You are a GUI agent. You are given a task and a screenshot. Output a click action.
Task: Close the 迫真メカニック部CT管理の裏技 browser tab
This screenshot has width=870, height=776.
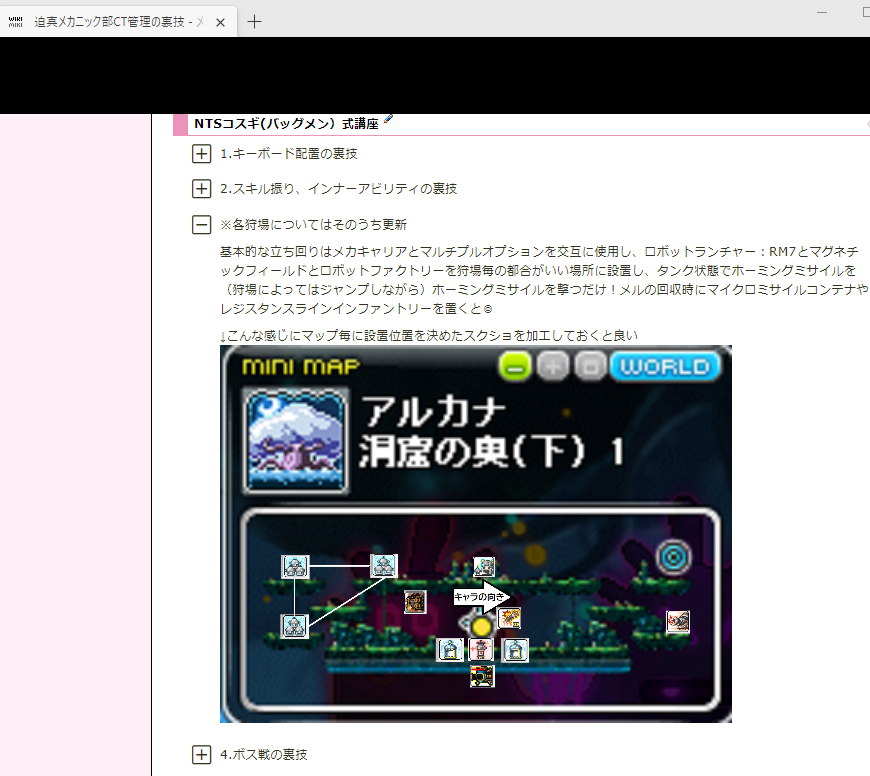tap(220, 22)
